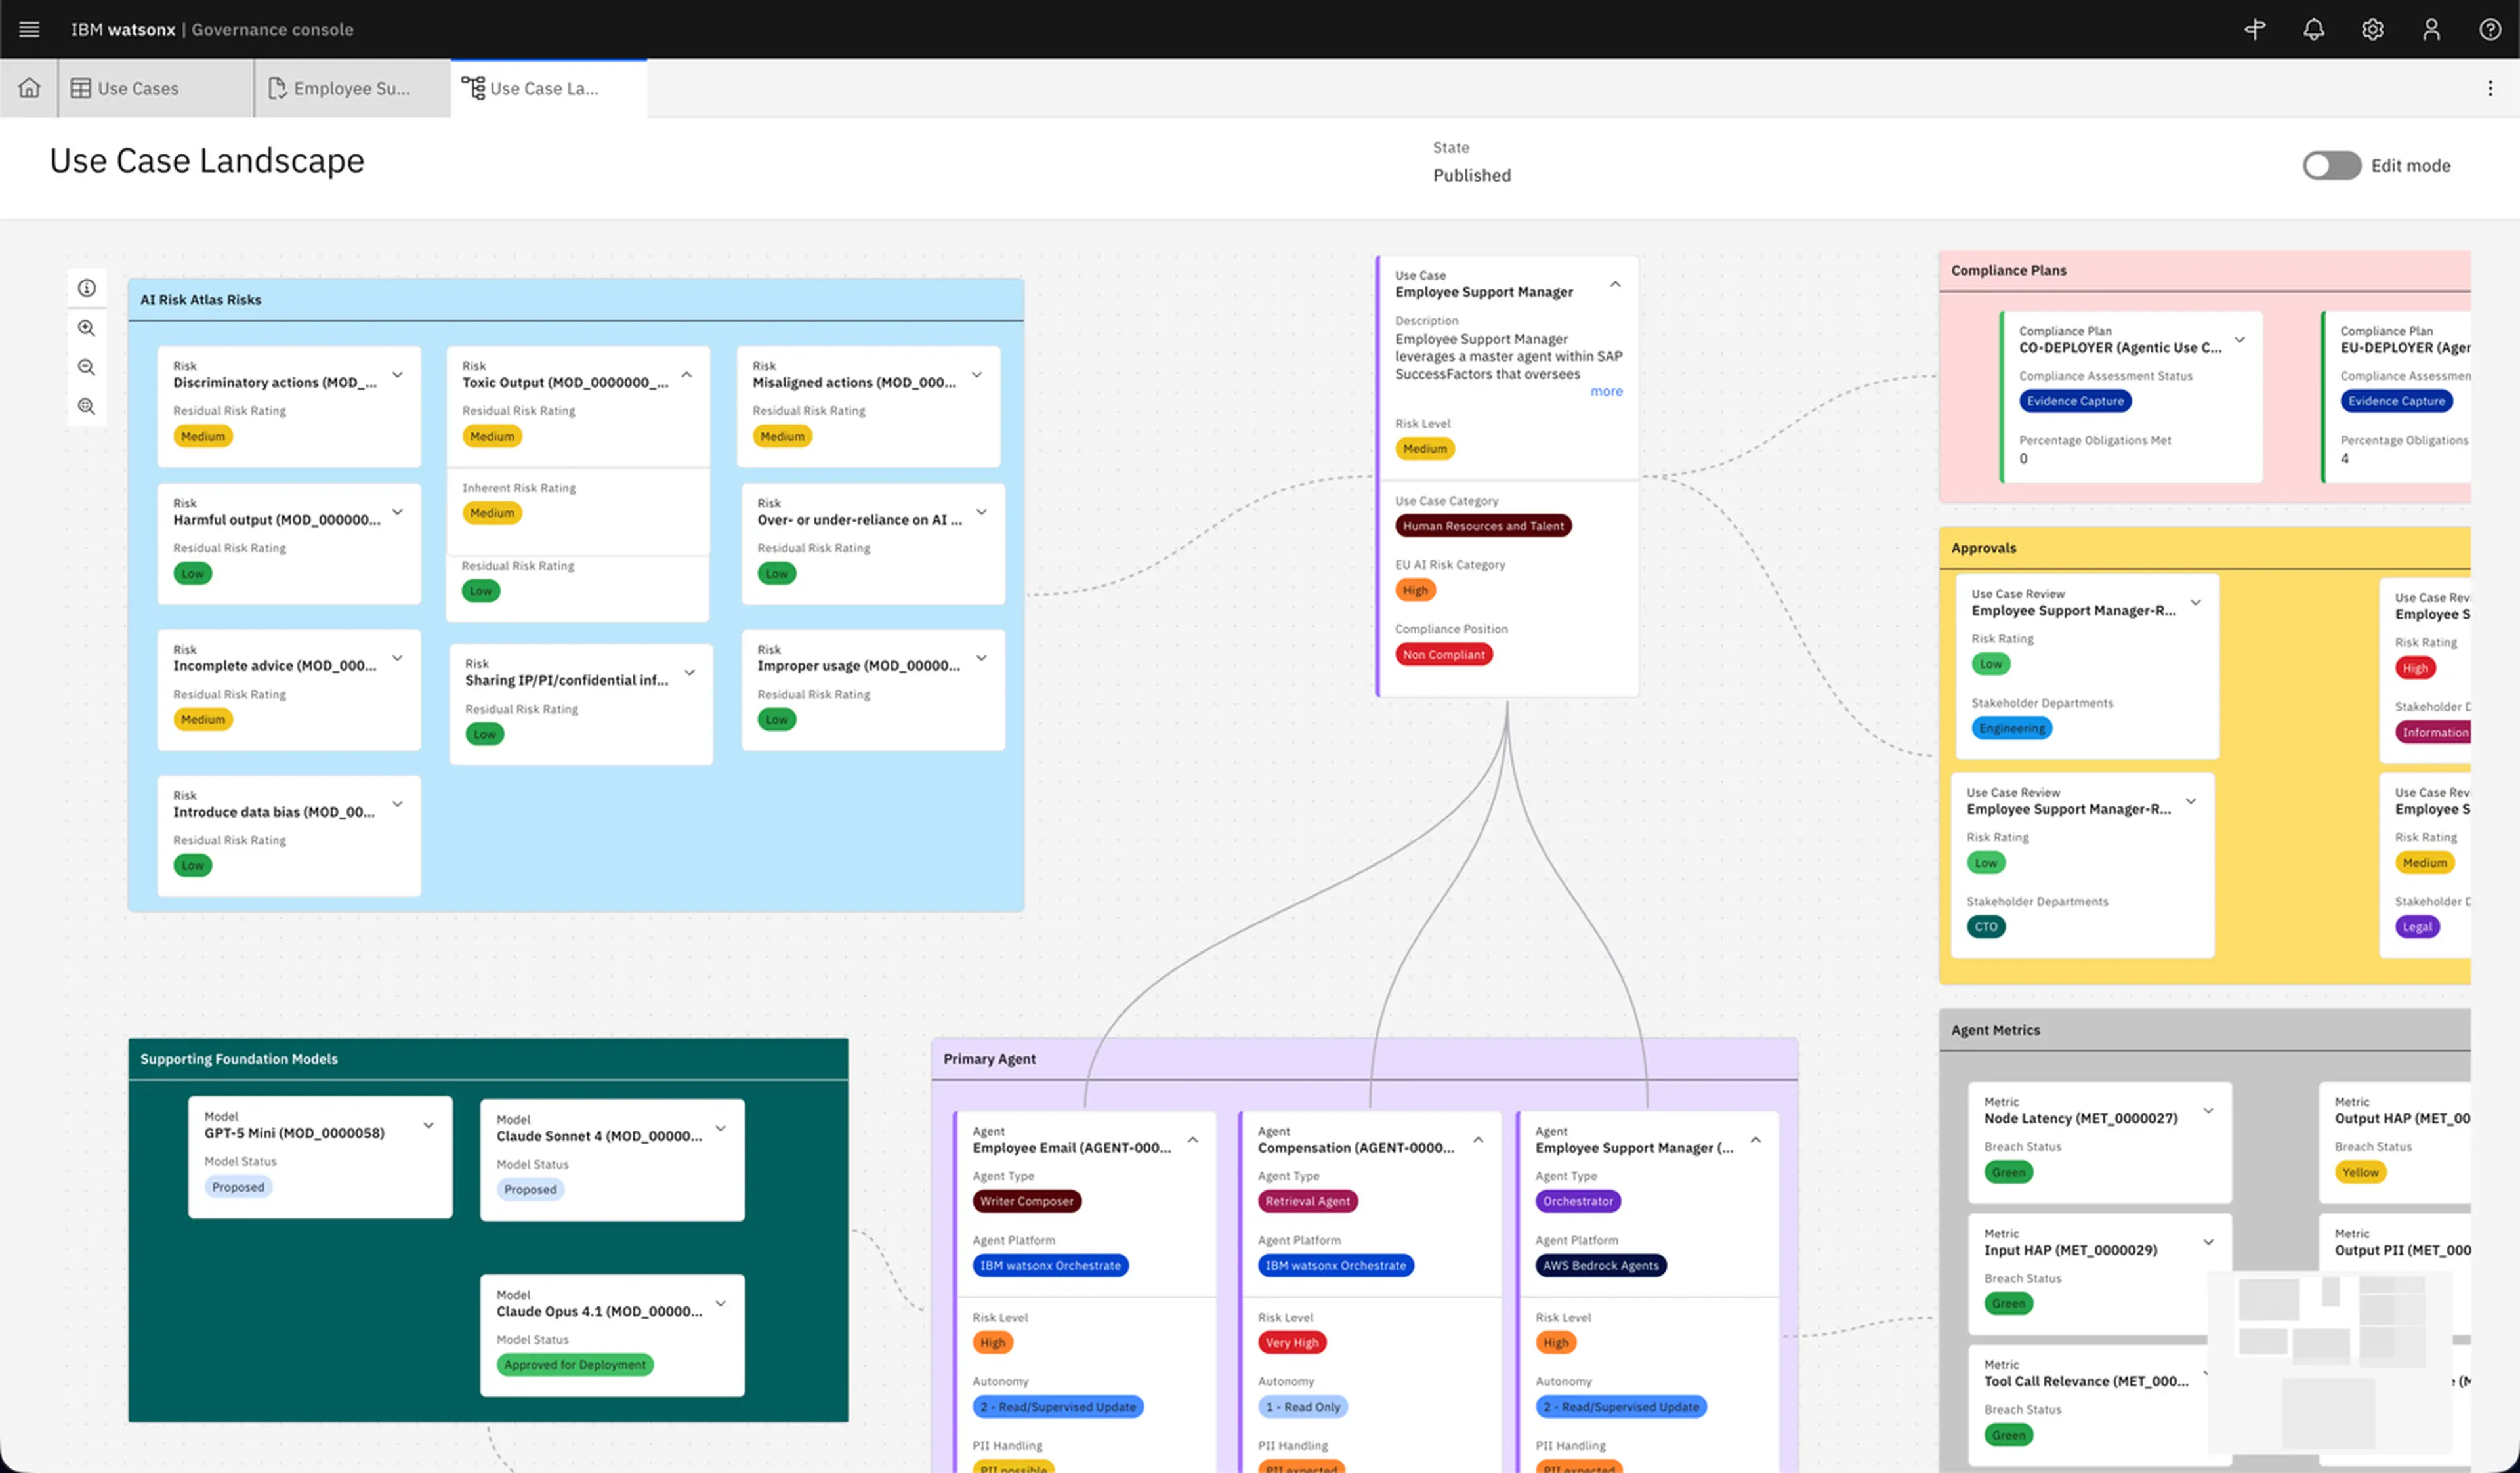Click the fit-to-view zoom icon
The image size is (2520, 1473).
coord(87,406)
